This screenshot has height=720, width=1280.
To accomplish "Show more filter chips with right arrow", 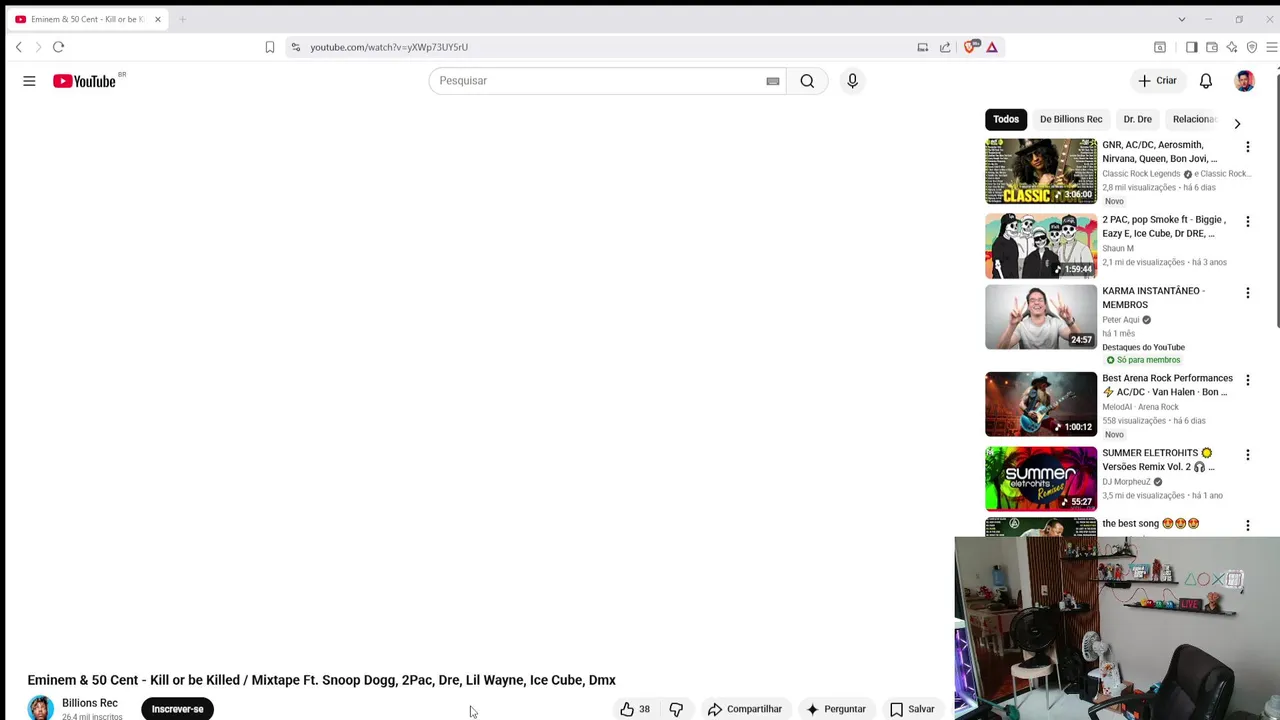I will 1237,124.
